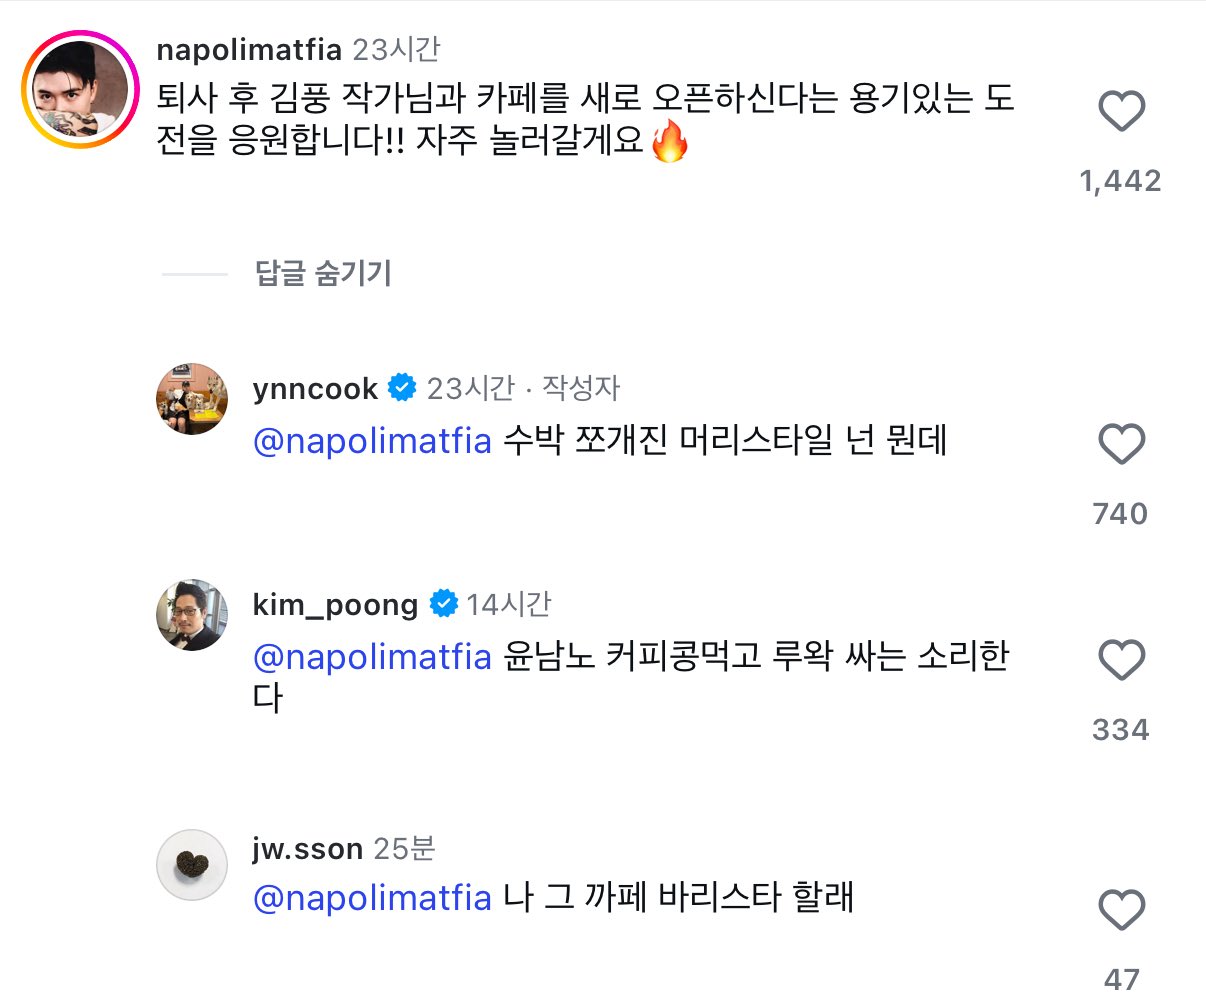
Task: Click @napolimatfia mention in ynncook reply
Action: click(x=372, y=441)
